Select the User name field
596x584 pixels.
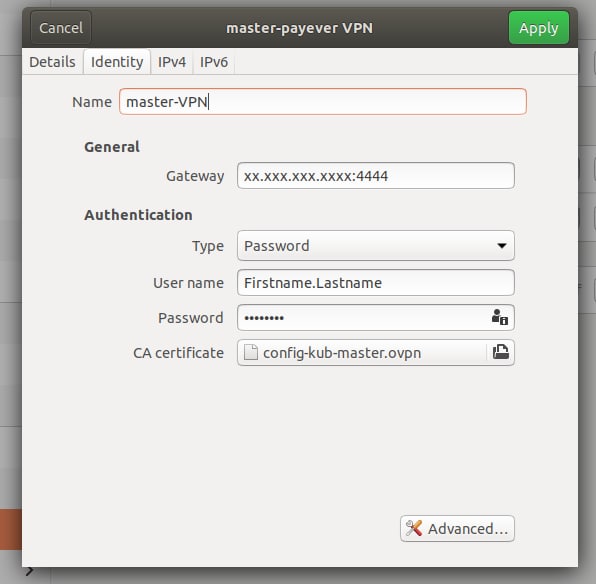pos(376,282)
